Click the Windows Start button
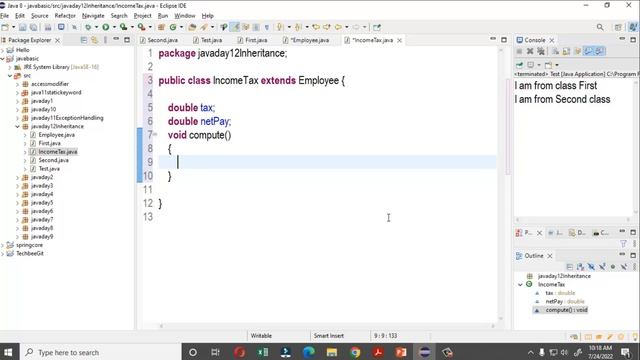Viewport: 640px width, 360px height. point(8,352)
